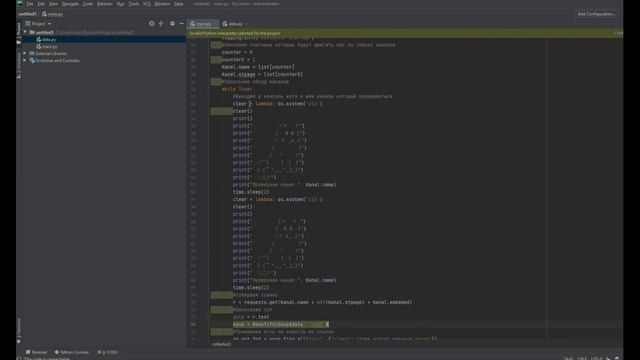
Task: Click the requests.get code line
Action: [322, 302]
